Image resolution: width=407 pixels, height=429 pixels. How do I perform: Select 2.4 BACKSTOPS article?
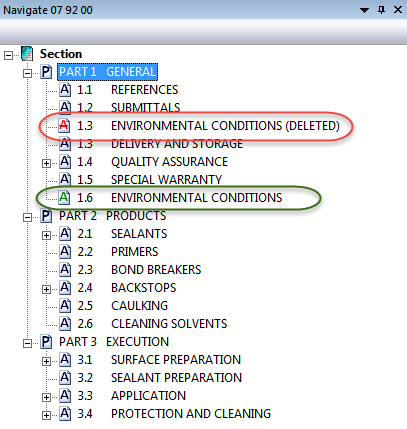127,288
